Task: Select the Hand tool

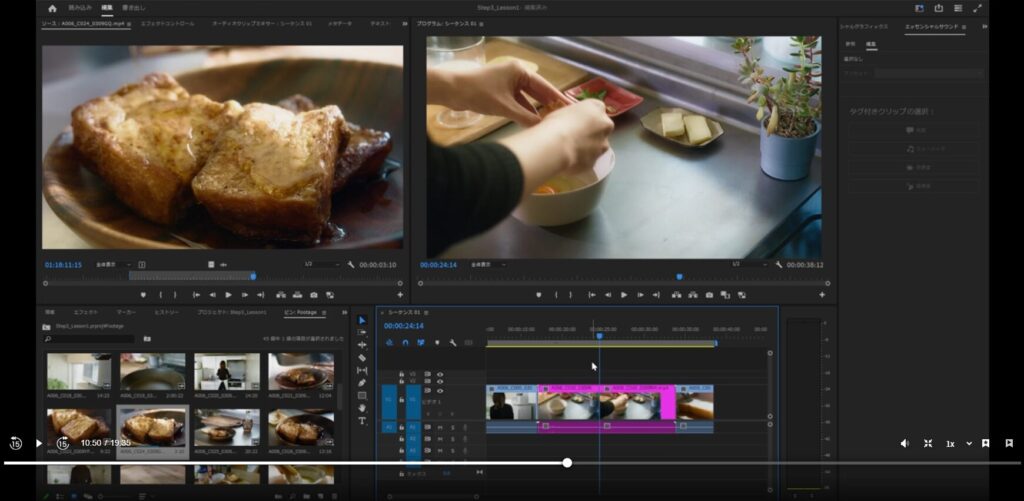Action: tap(362, 408)
